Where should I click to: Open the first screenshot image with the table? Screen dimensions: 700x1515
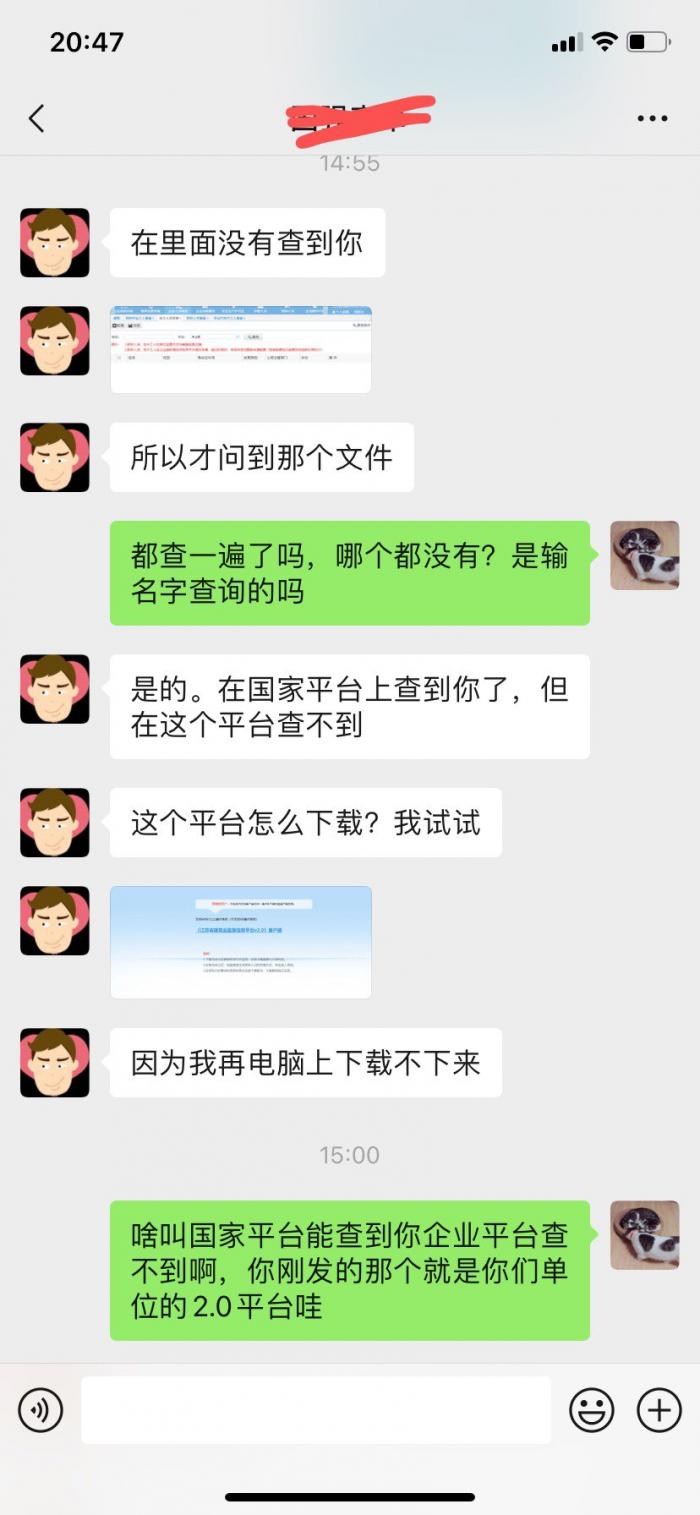tap(241, 350)
